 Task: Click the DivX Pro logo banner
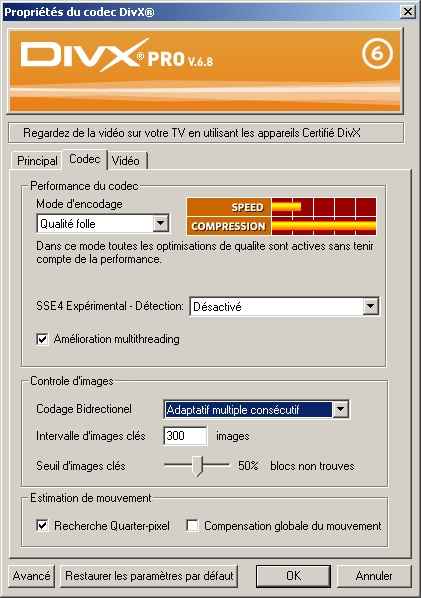pos(205,71)
